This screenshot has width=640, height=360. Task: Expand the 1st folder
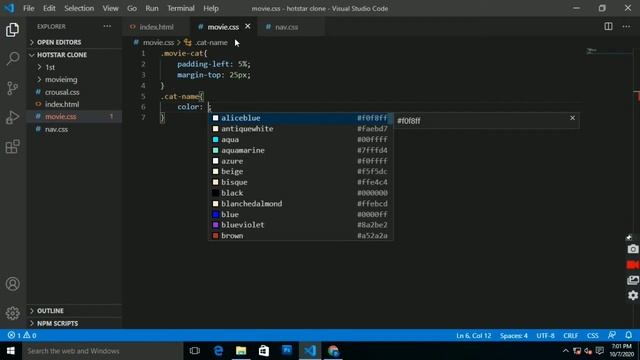pos(75,67)
